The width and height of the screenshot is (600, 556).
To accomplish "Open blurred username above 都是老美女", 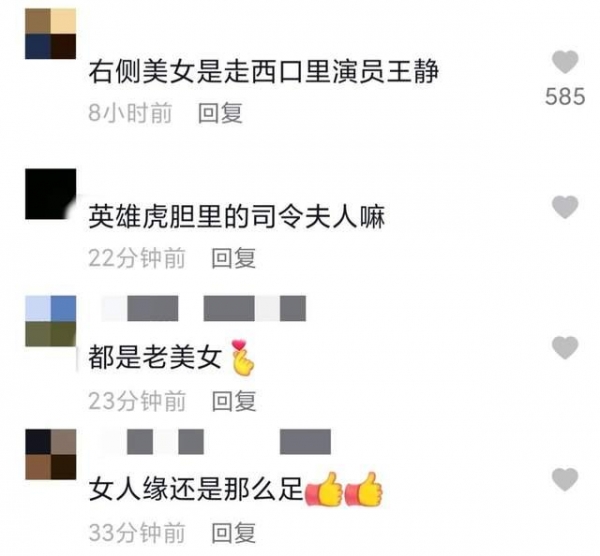I will coord(204,308).
